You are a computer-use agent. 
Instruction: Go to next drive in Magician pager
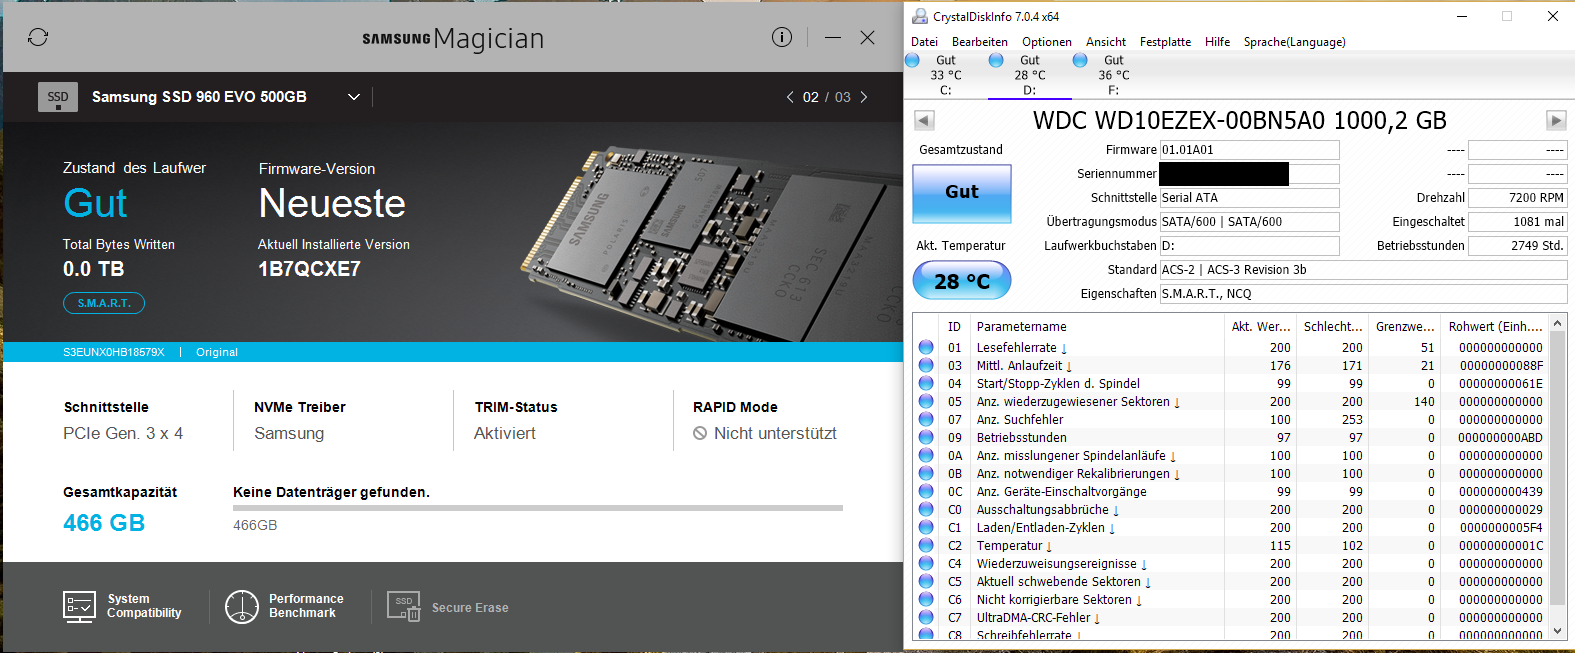(x=864, y=97)
